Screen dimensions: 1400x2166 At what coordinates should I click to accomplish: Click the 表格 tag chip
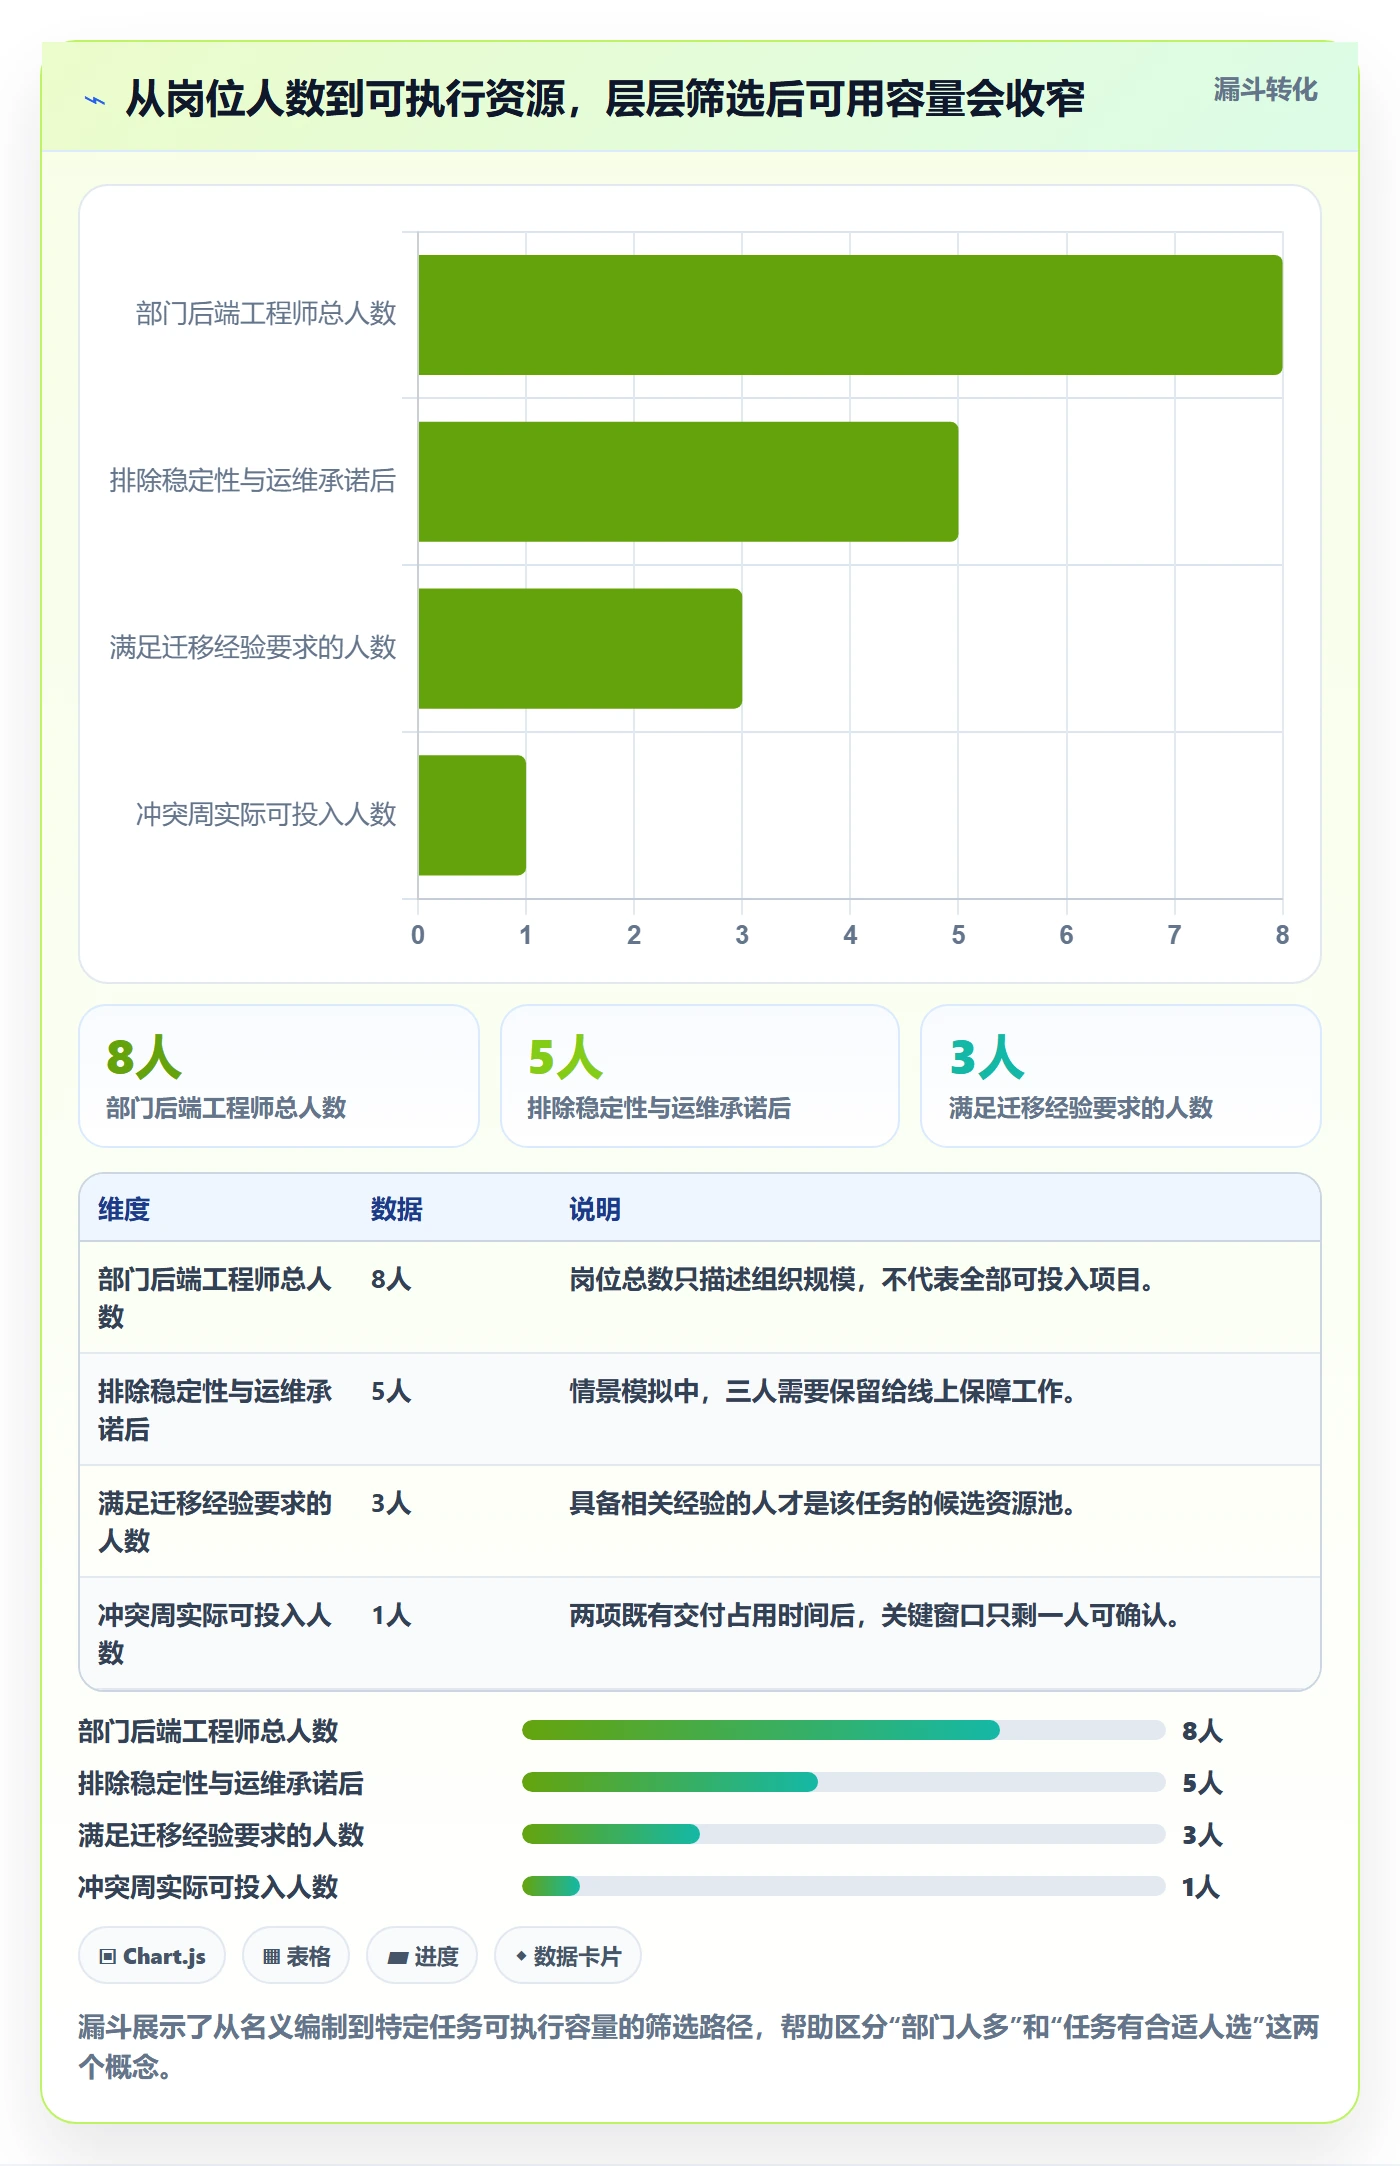tap(296, 1955)
